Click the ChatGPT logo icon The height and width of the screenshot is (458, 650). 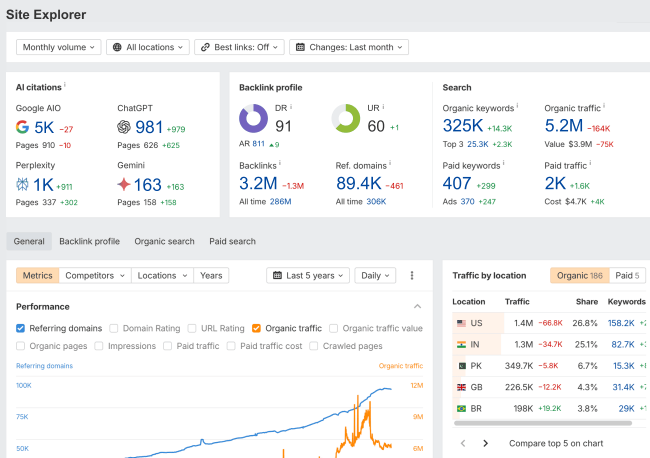pos(124,127)
